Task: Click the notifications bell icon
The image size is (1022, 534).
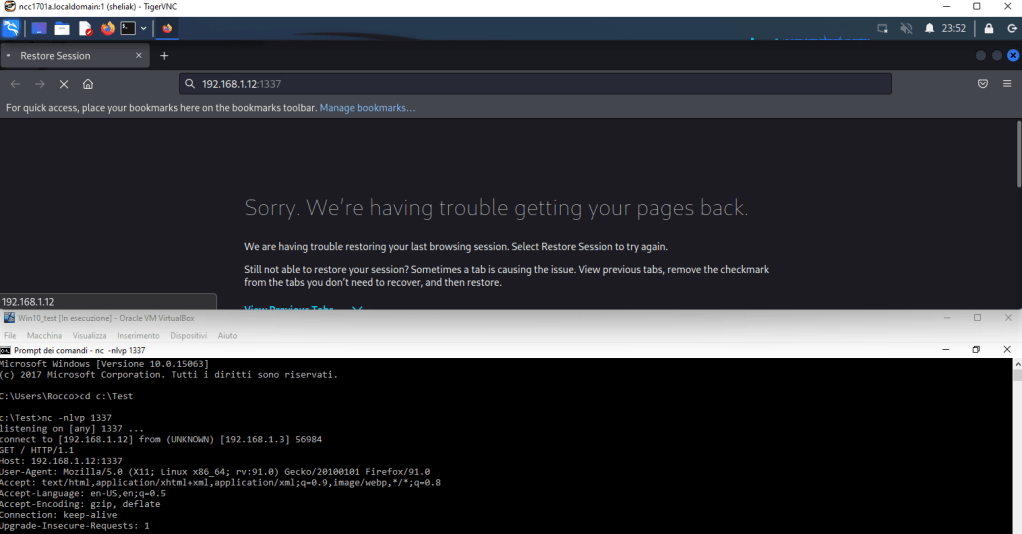Action: click(x=929, y=29)
